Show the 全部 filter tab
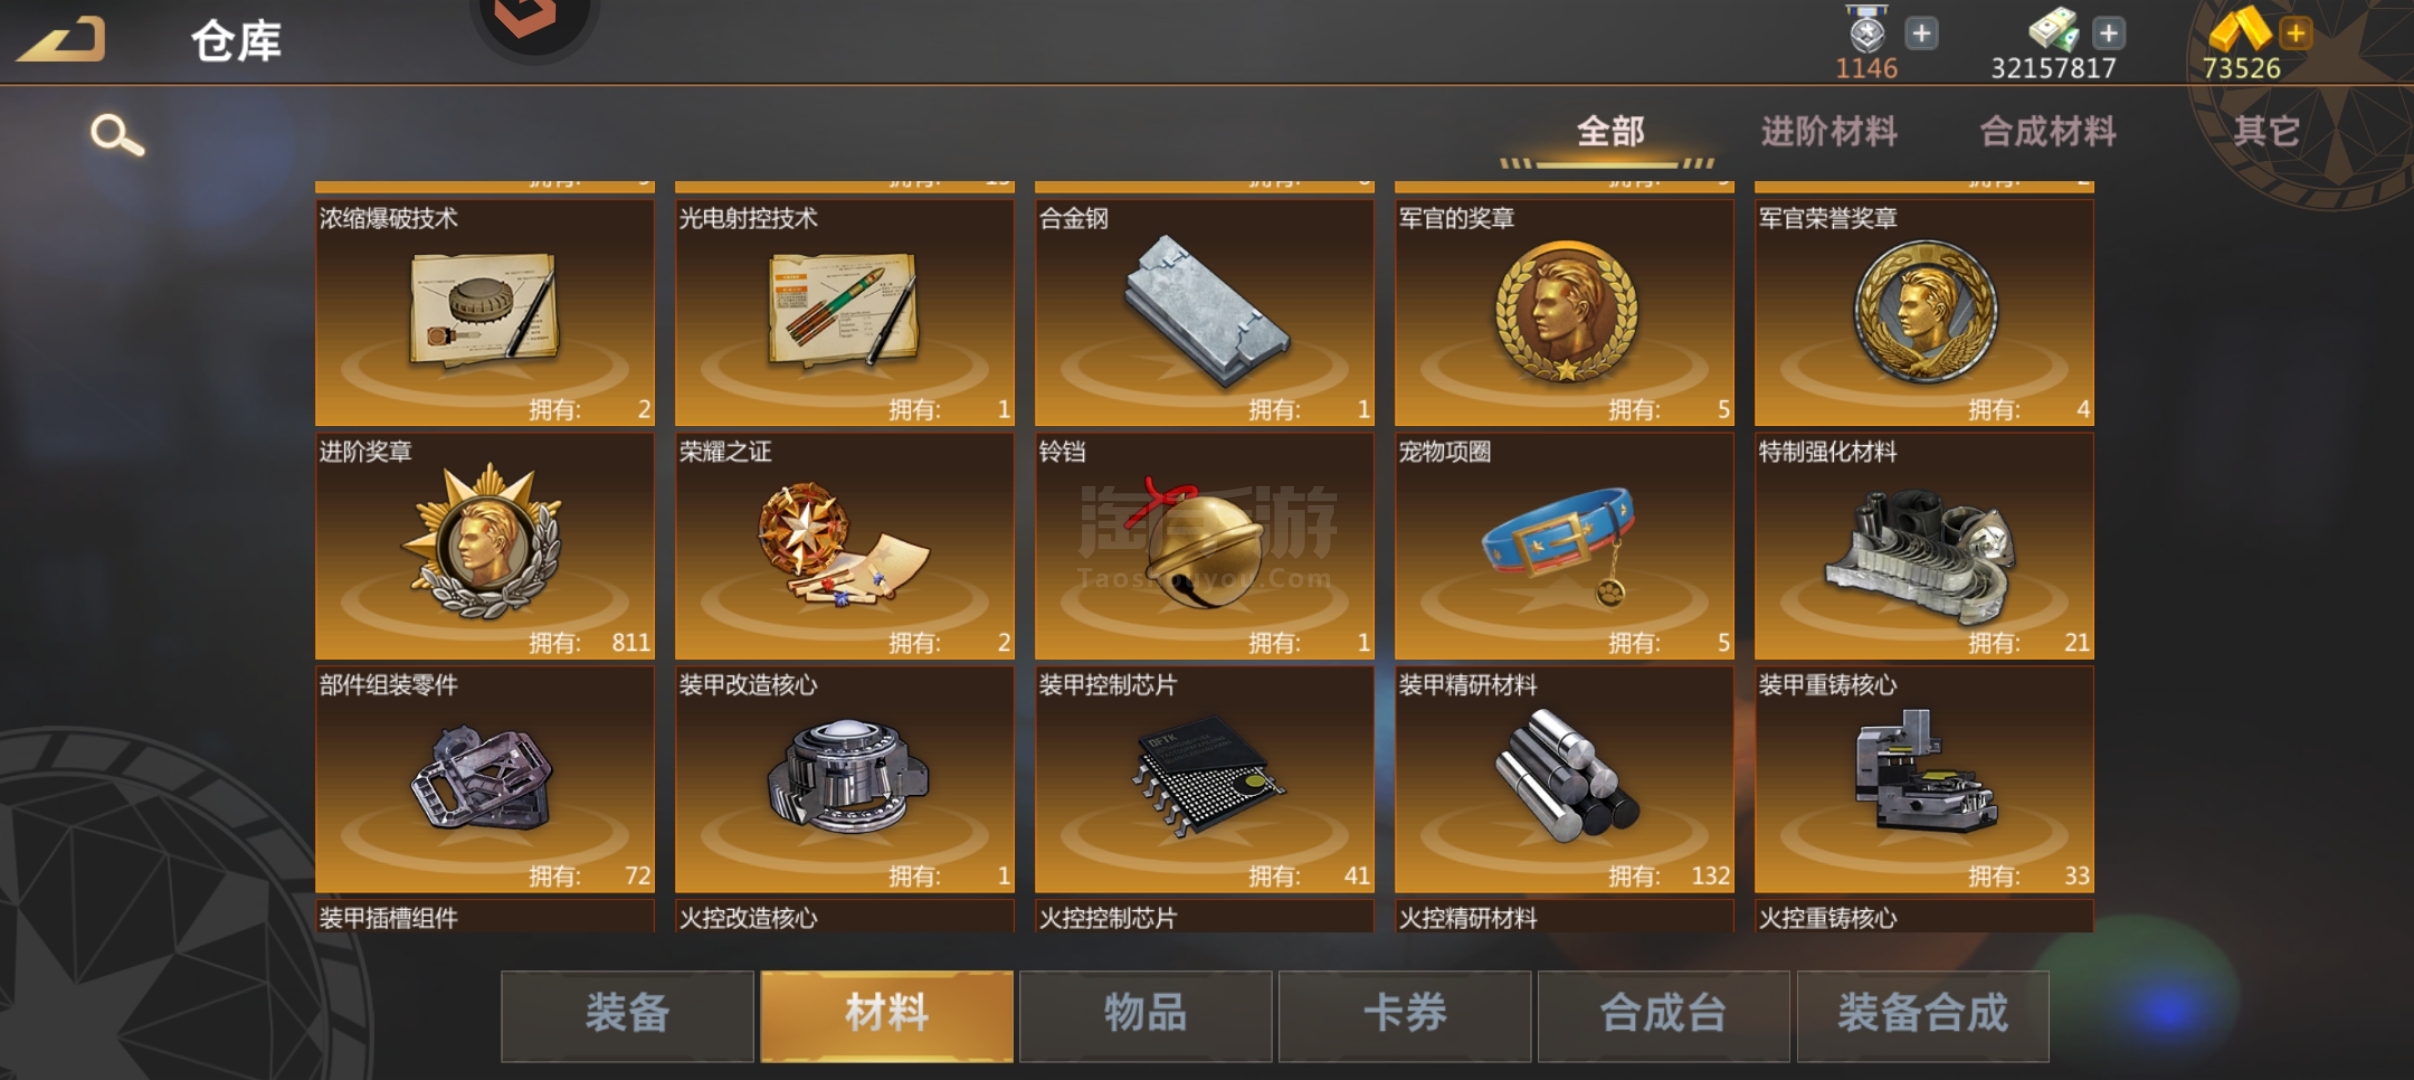This screenshot has height=1080, width=2414. [1610, 131]
